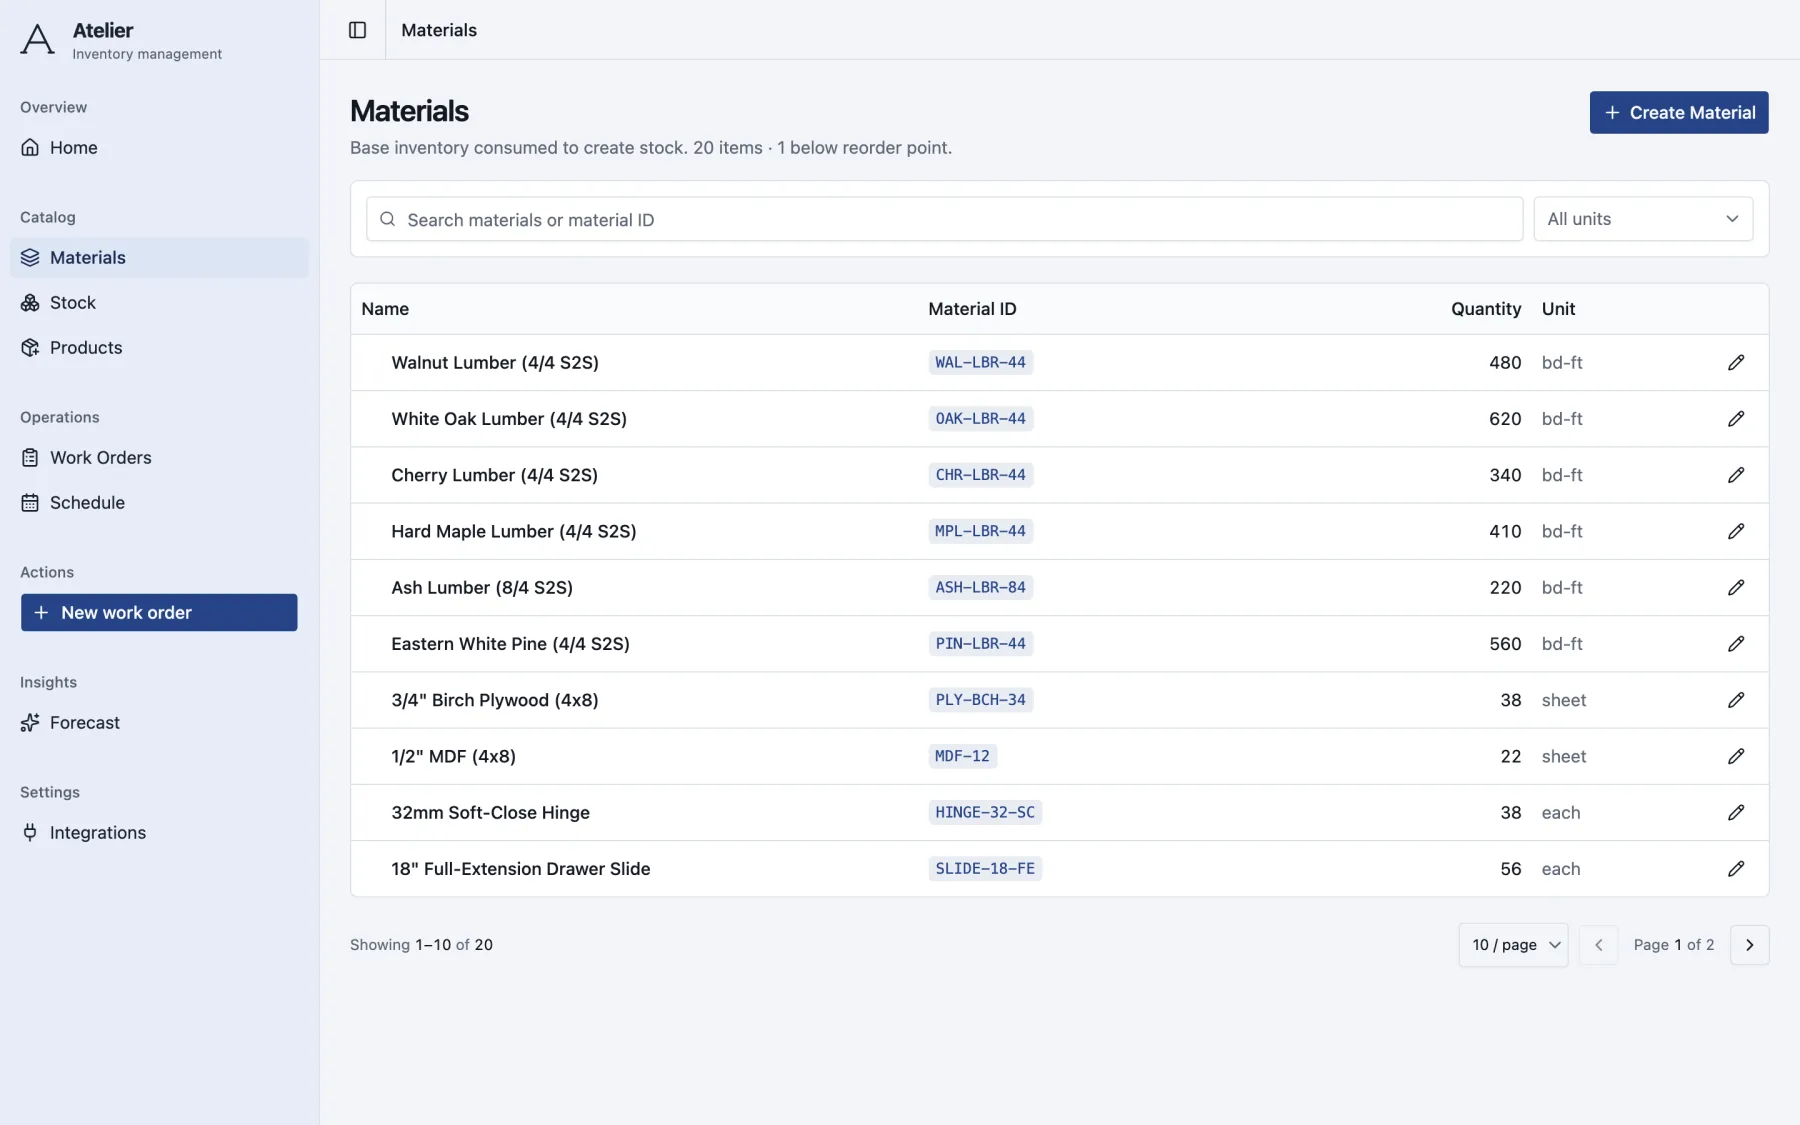The width and height of the screenshot is (1800, 1125).
Task: Click the Atelier logo icon
Action: [38, 40]
